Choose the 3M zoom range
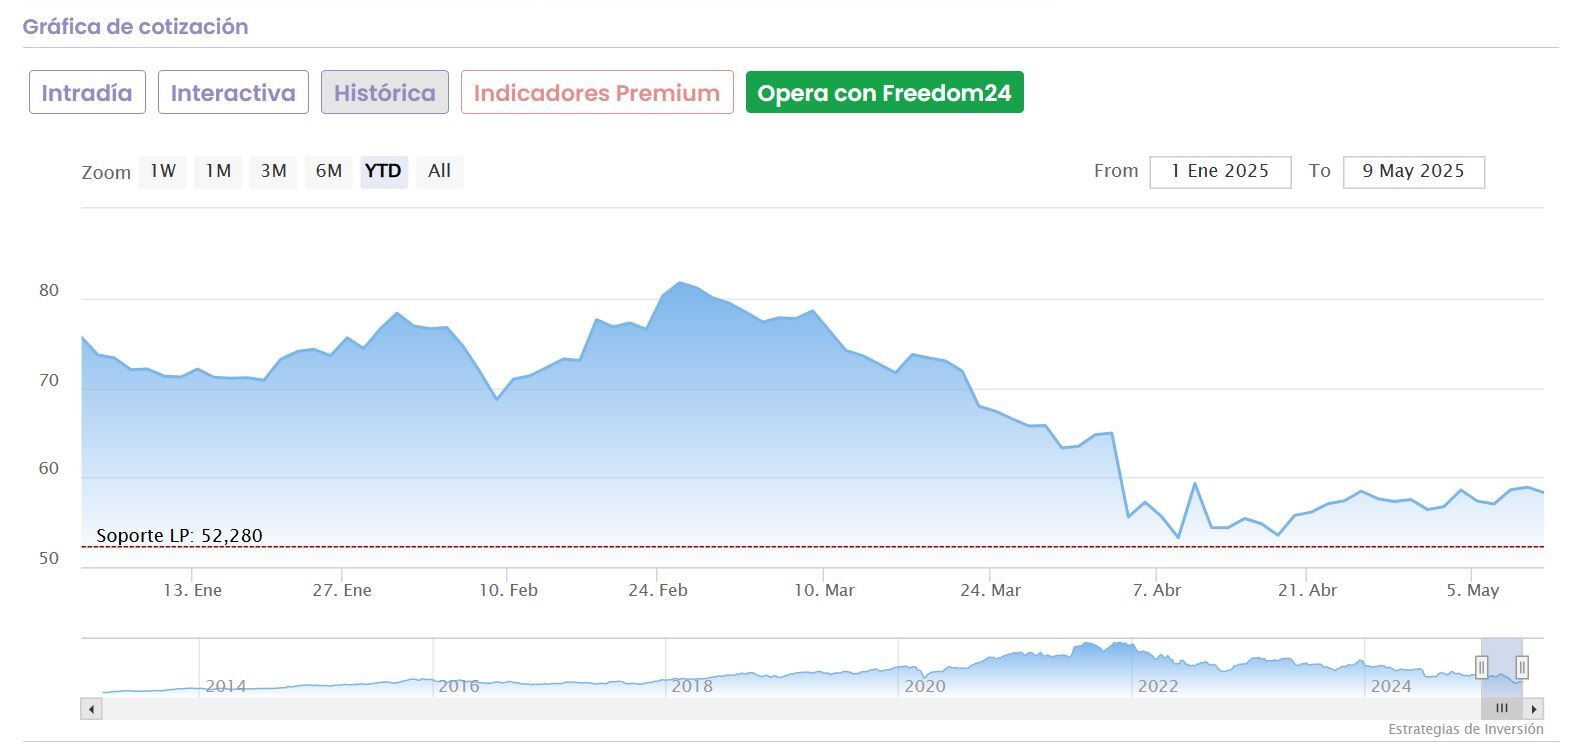 coord(273,171)
